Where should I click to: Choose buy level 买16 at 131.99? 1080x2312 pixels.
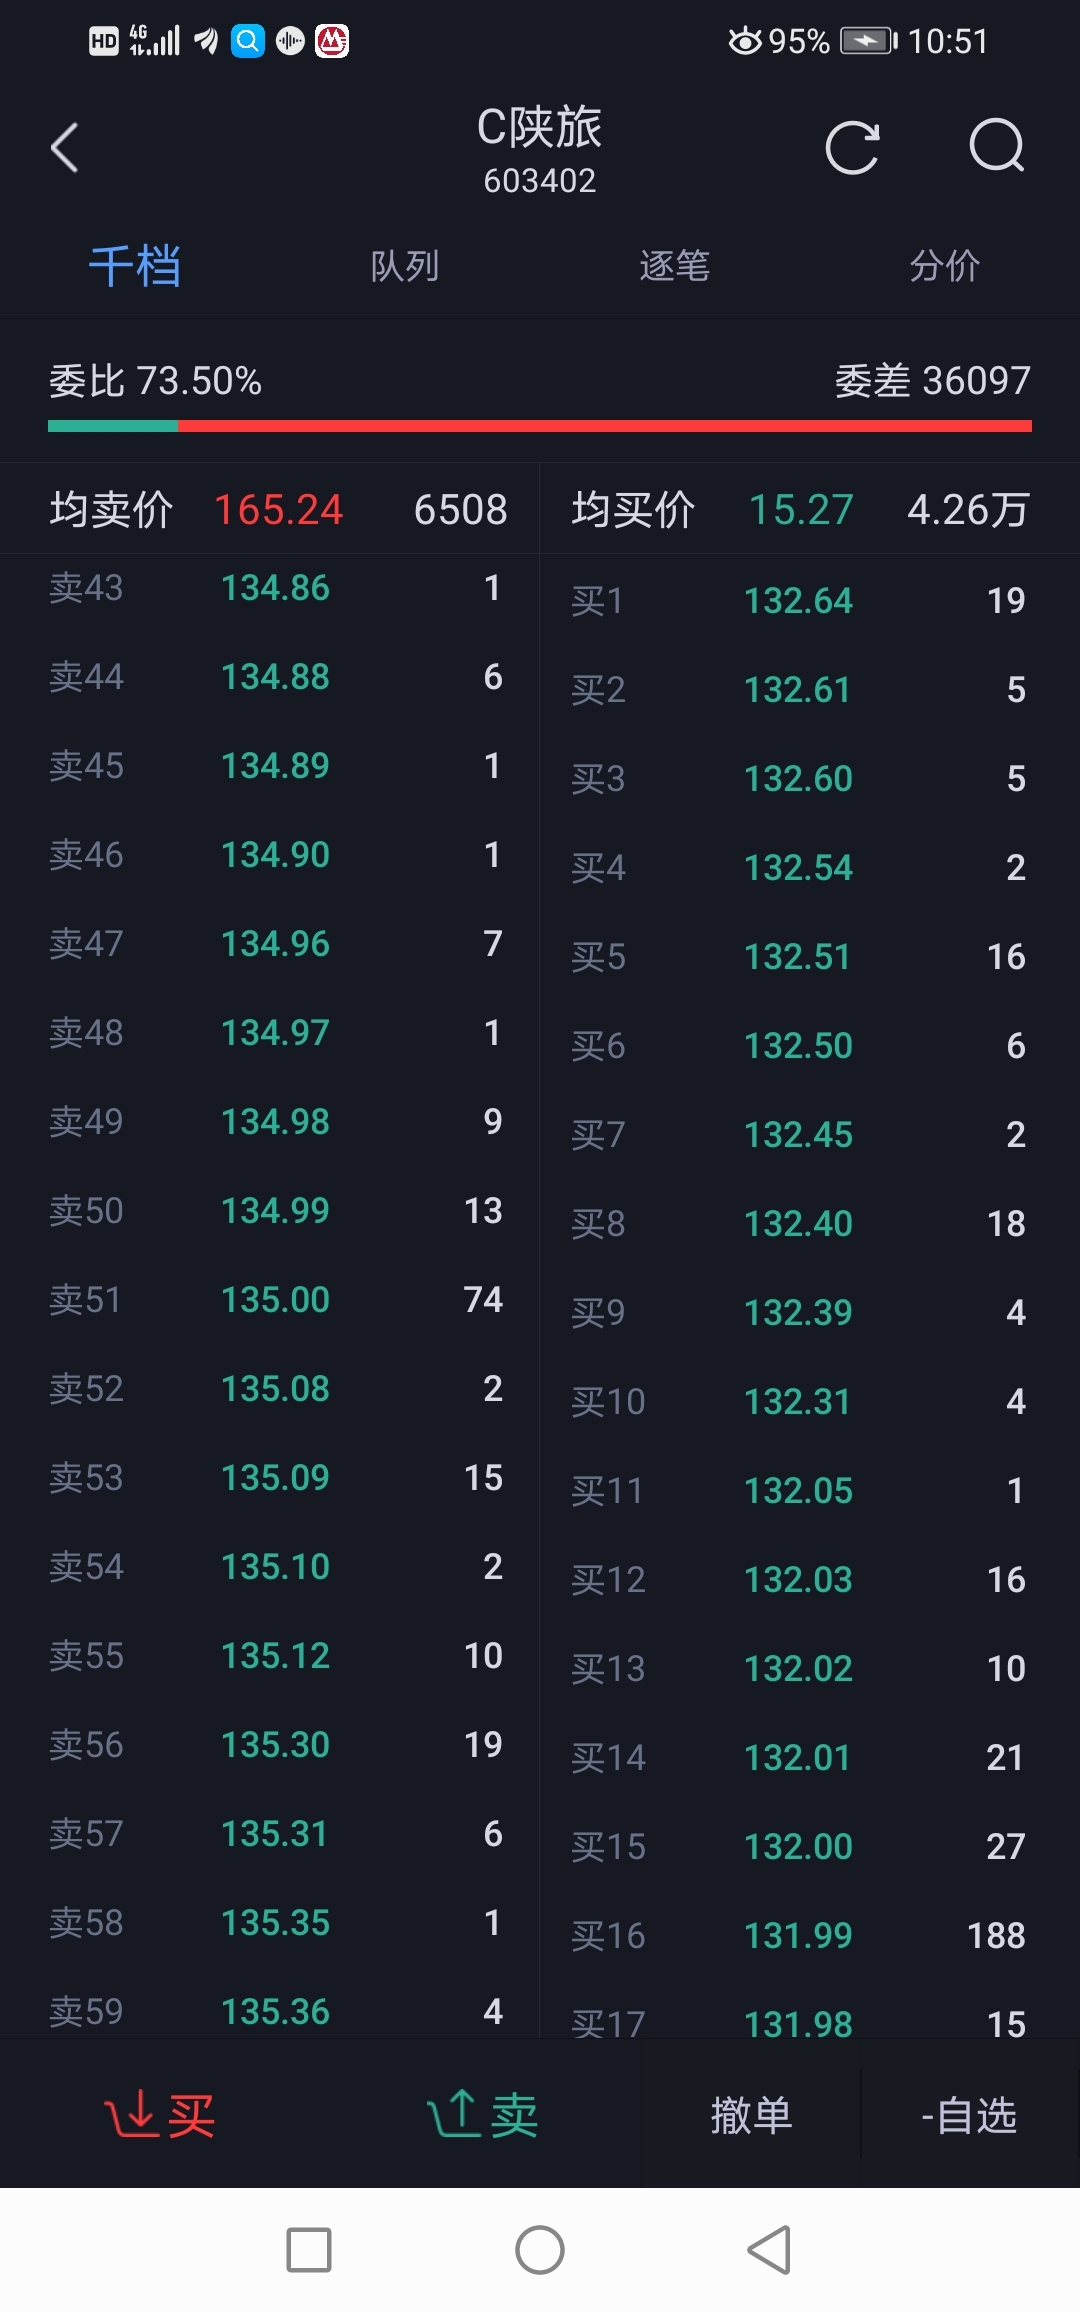(x=798, y=1936)
